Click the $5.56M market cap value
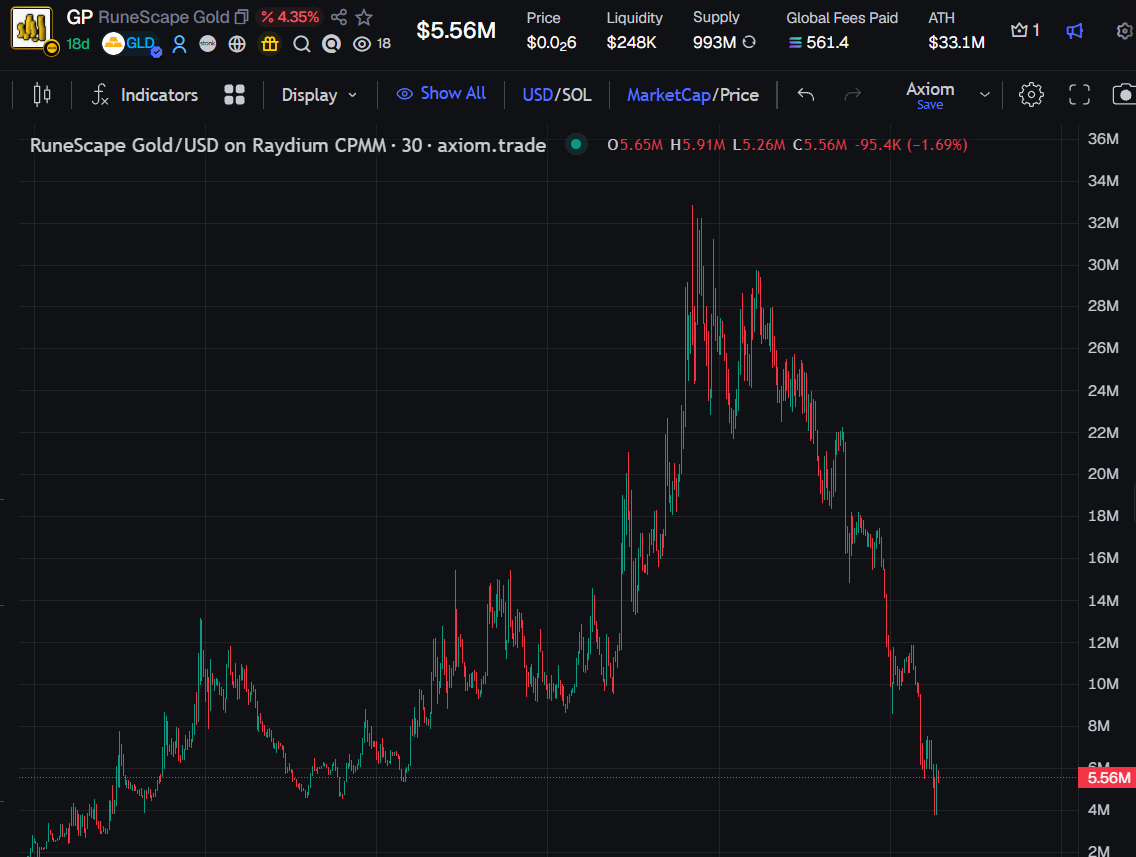The height and width of the screenshot is (857, 1136). coord(456,30)
